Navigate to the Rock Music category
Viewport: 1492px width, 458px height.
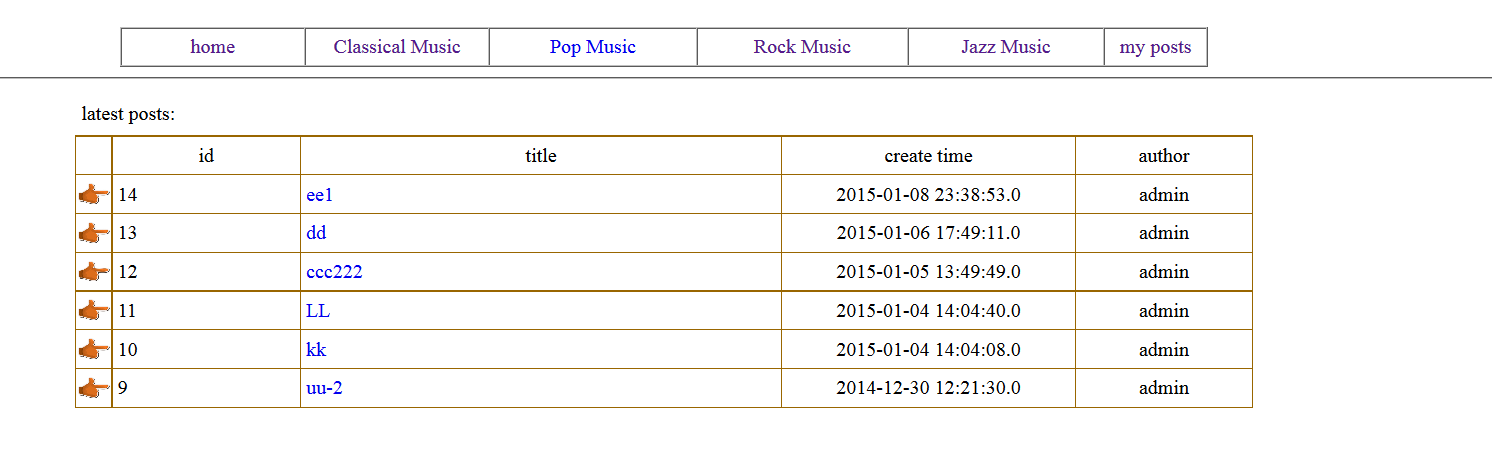coord(802,47)
